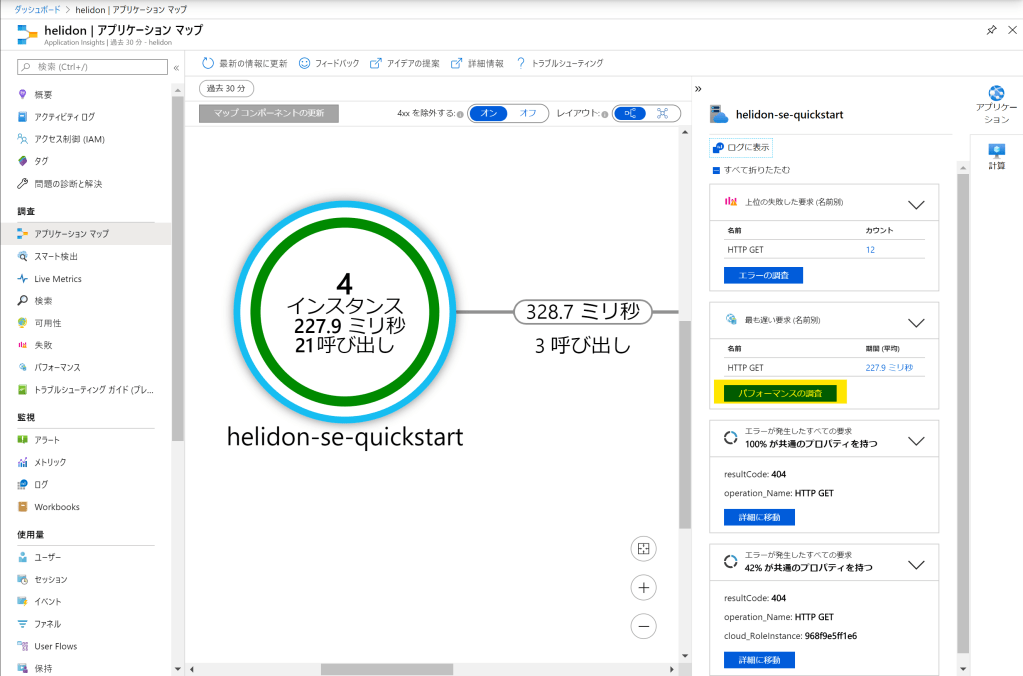
Task: Pin this blade with pin icon
Action: pos(990,31)
